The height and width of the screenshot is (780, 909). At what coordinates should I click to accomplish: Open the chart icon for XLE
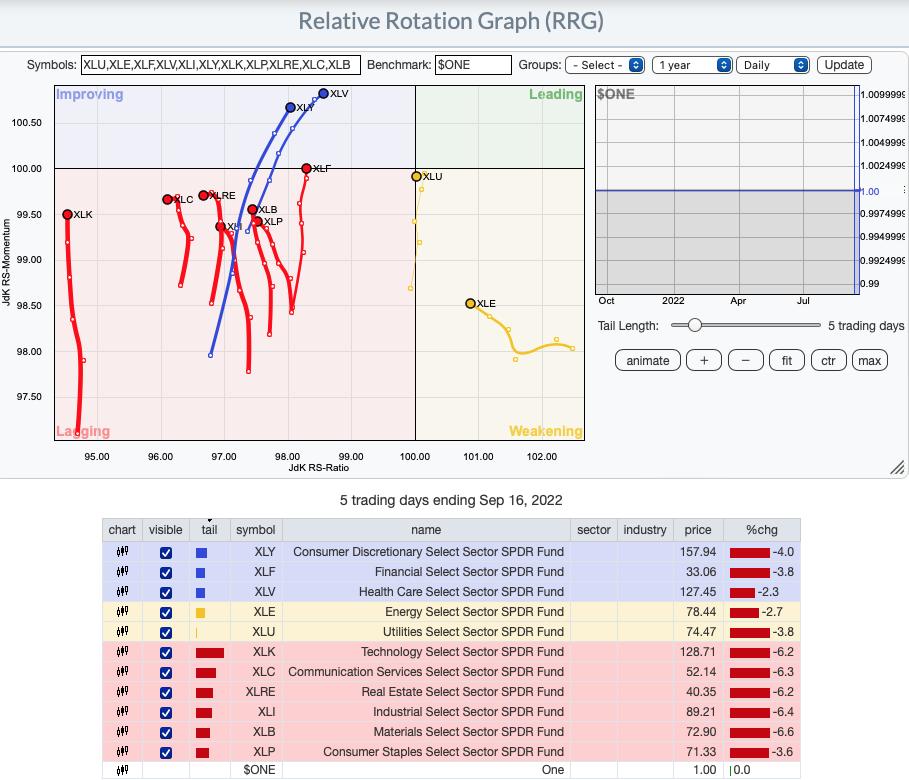tap(122, 612)
